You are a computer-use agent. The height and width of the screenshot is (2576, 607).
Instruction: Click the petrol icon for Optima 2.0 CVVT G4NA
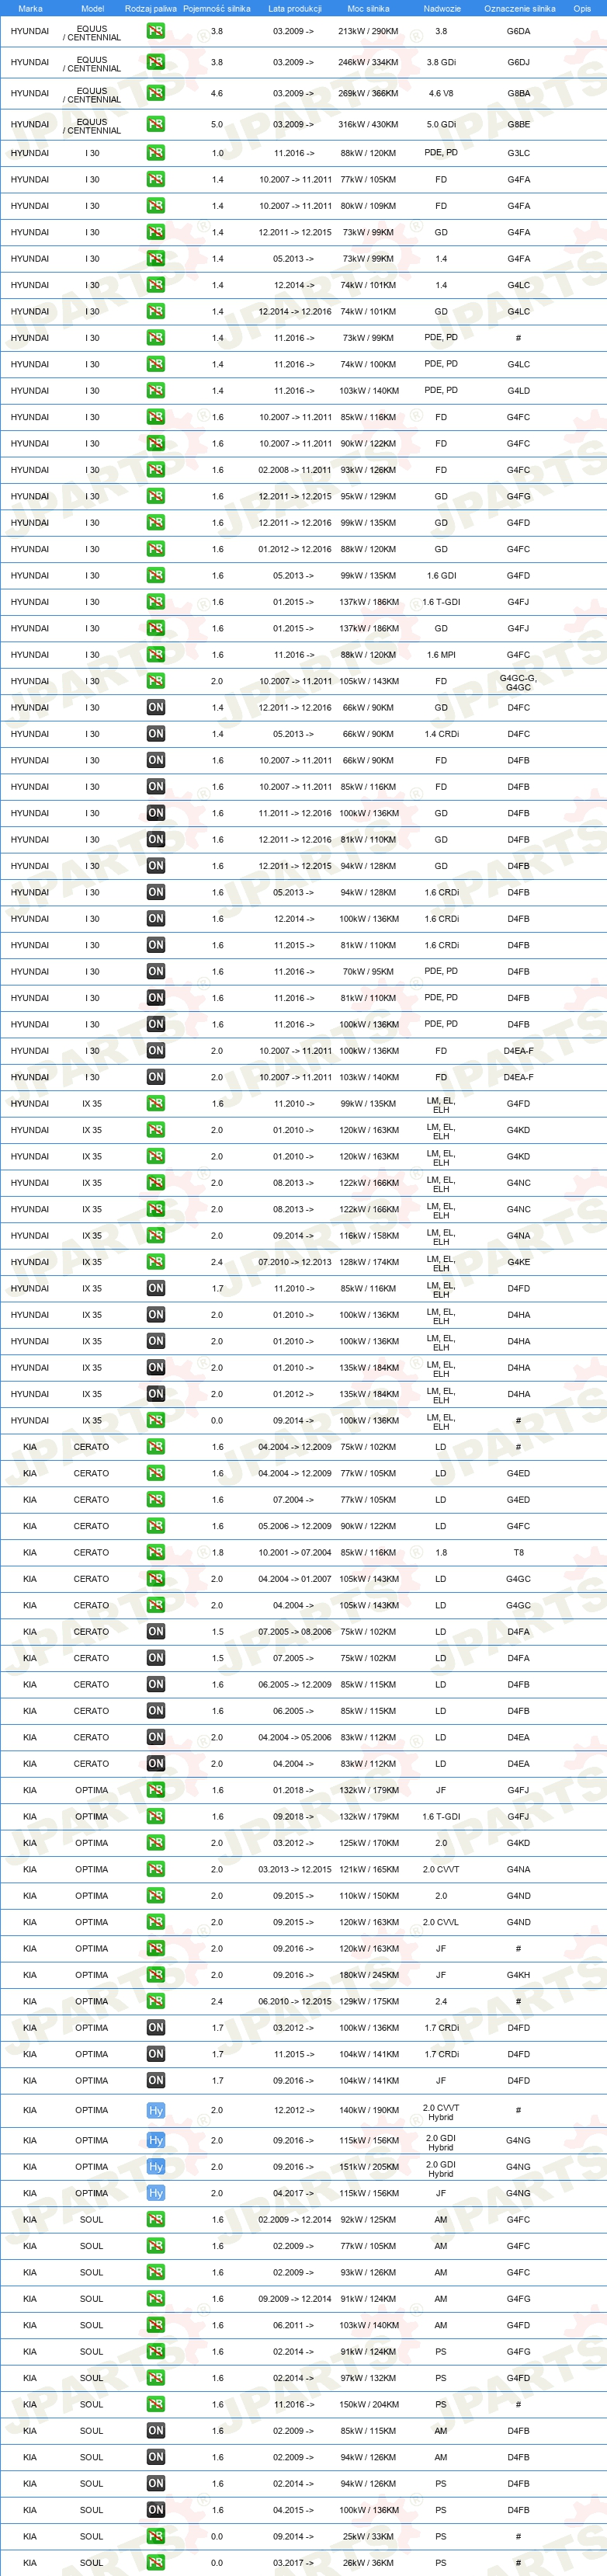point(156,1869)
